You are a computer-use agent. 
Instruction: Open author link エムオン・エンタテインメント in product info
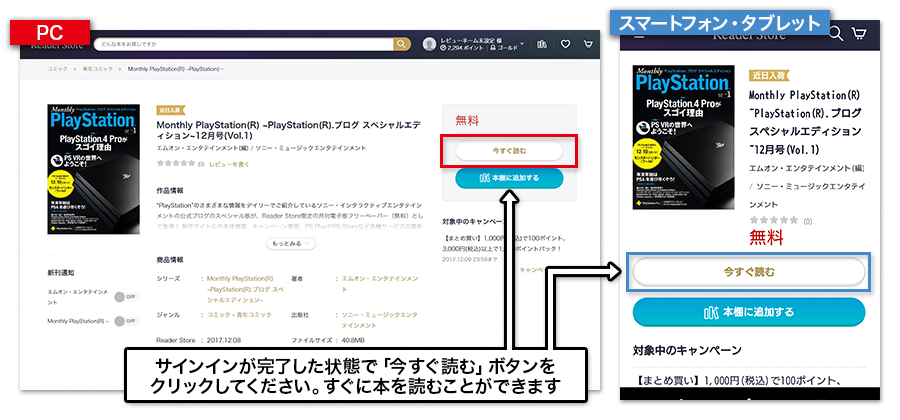[379, 283]
